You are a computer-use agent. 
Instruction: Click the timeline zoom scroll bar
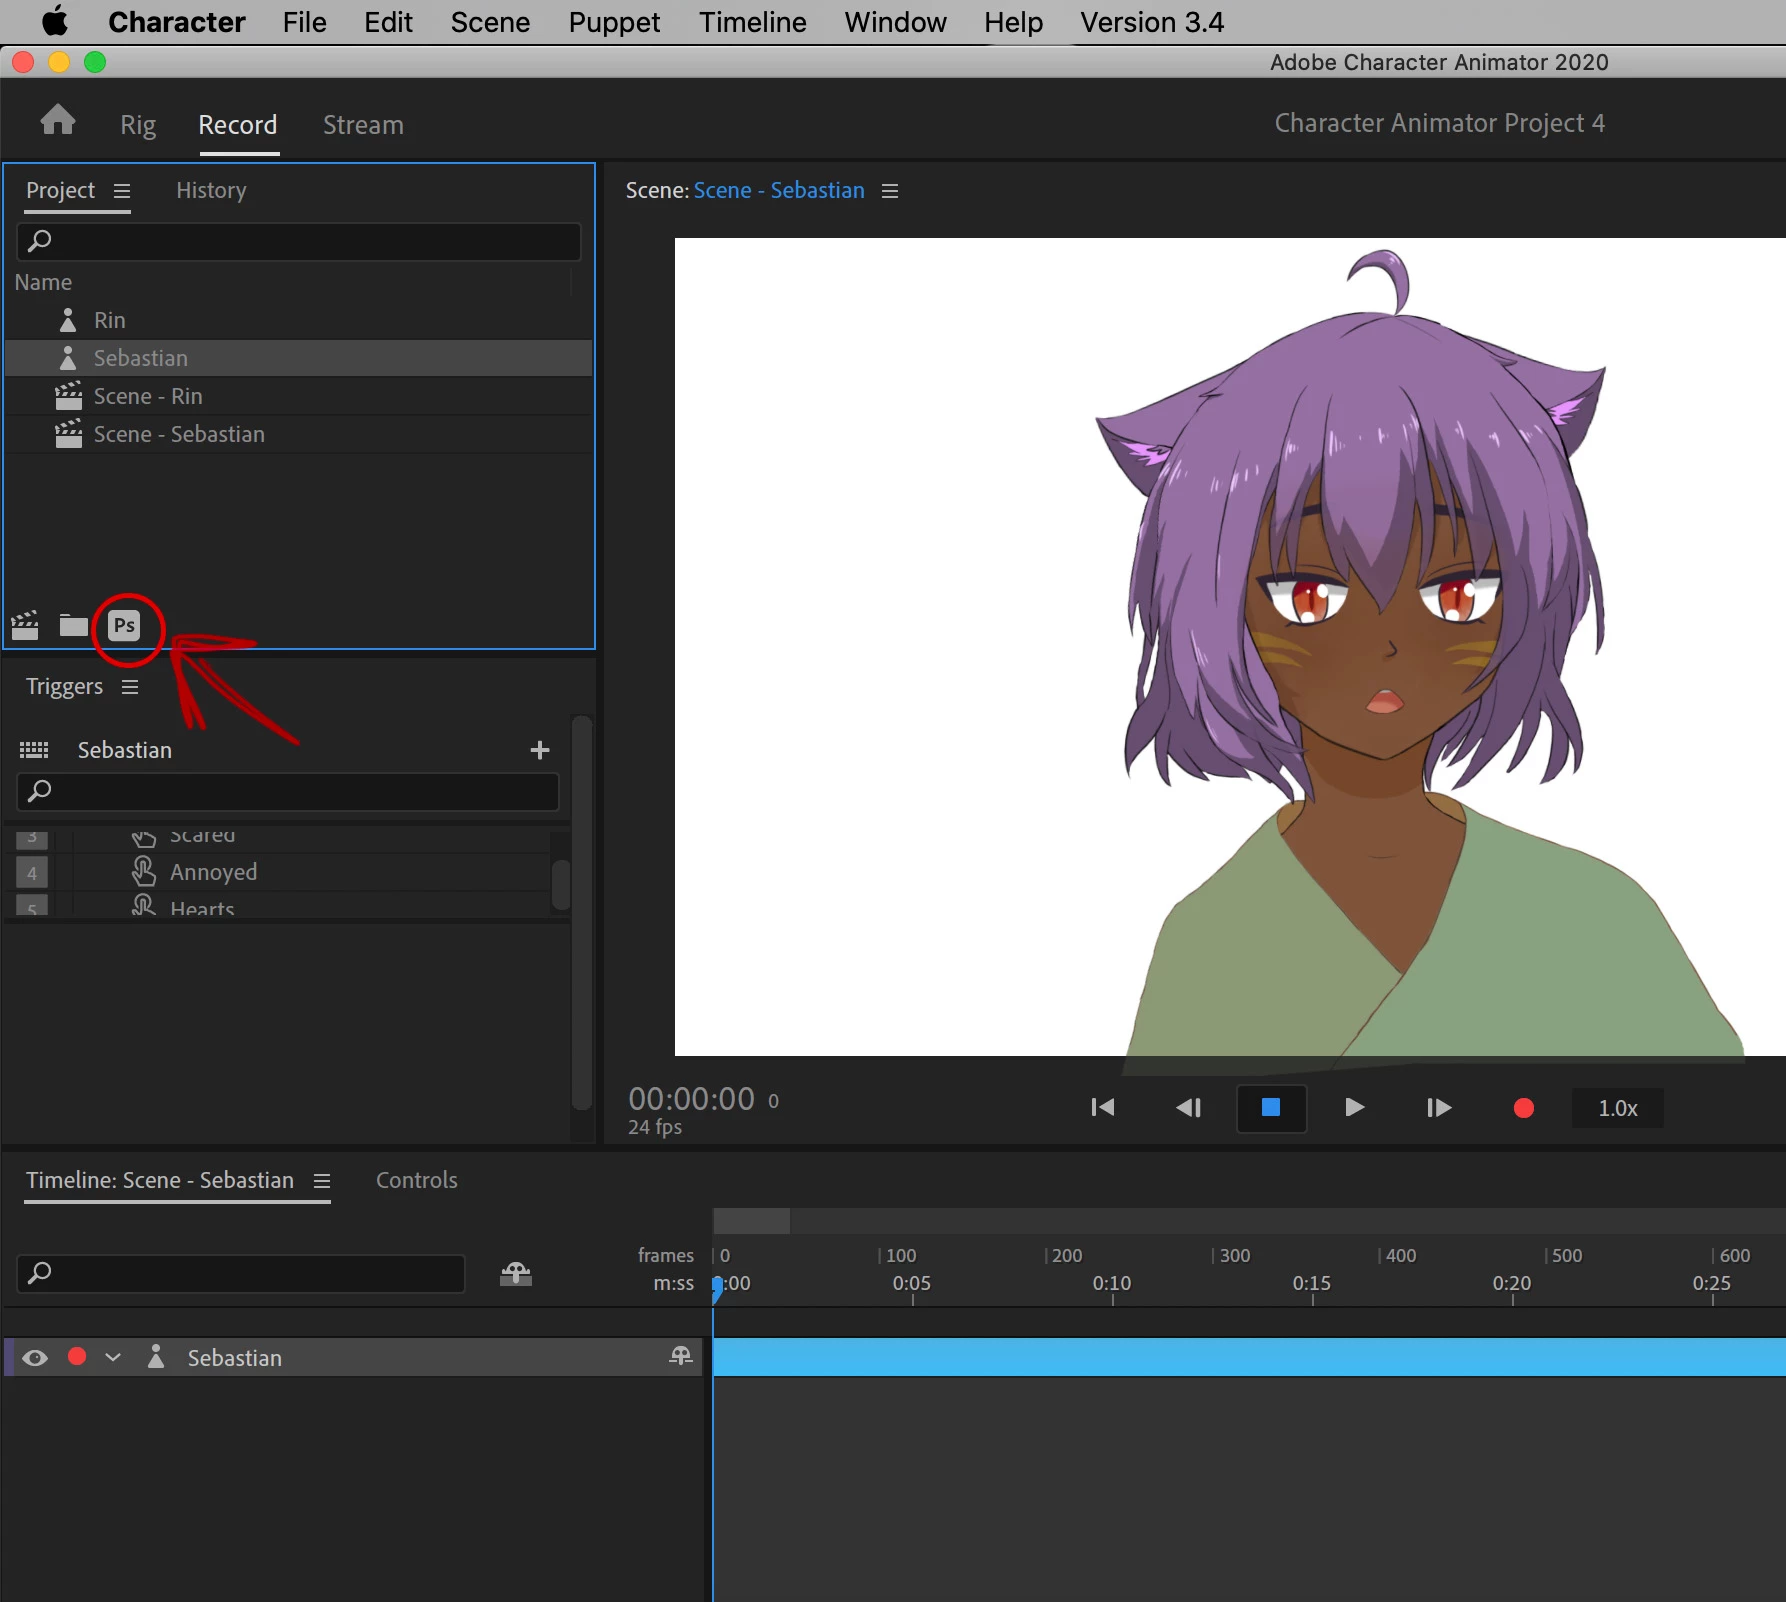tap(751, 1221)
